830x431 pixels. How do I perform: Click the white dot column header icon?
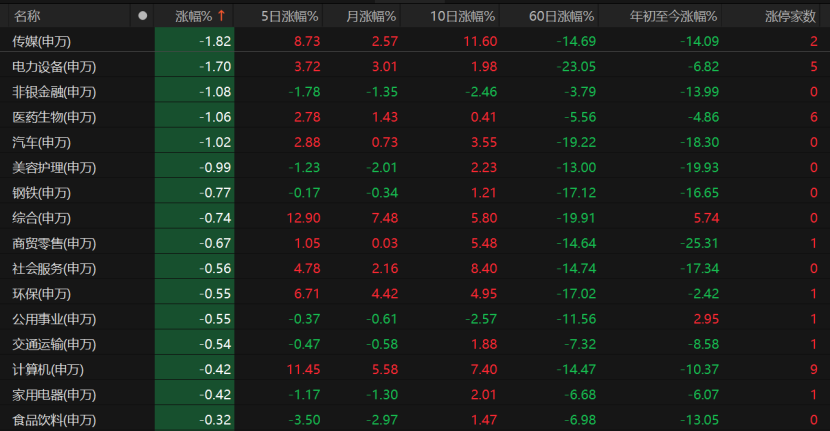tap(142, 16)
